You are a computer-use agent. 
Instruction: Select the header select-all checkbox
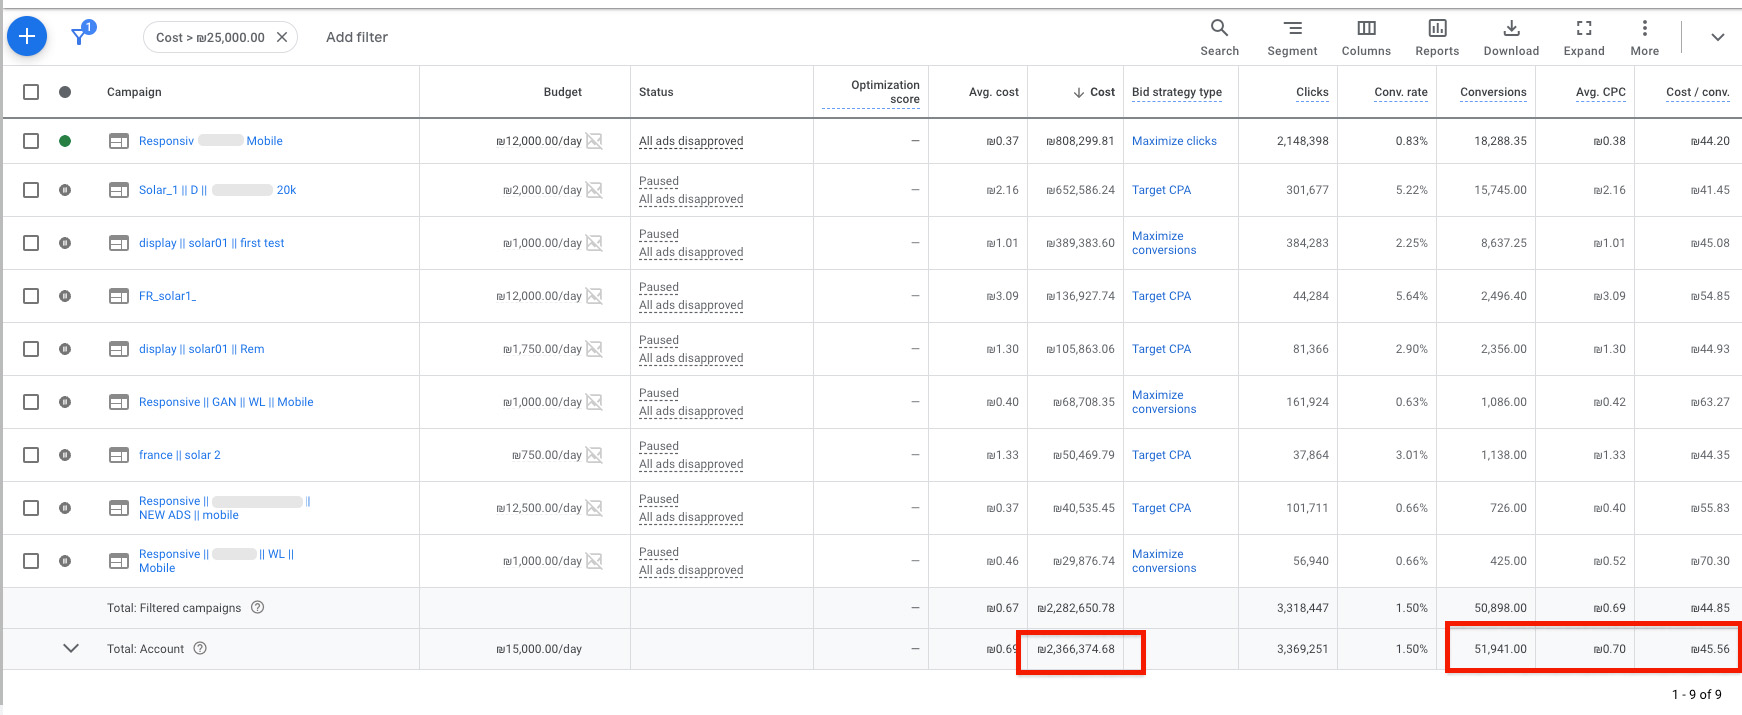[x=31, y=92]
